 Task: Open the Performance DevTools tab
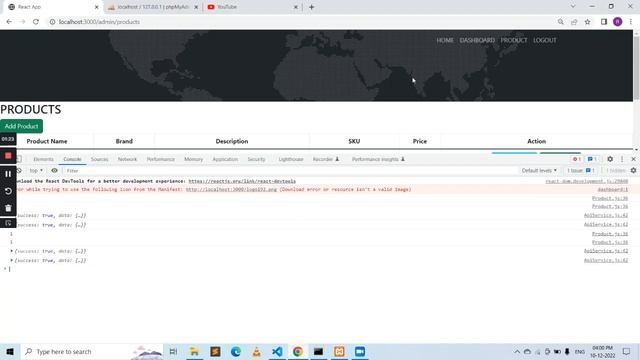point(160,159)
